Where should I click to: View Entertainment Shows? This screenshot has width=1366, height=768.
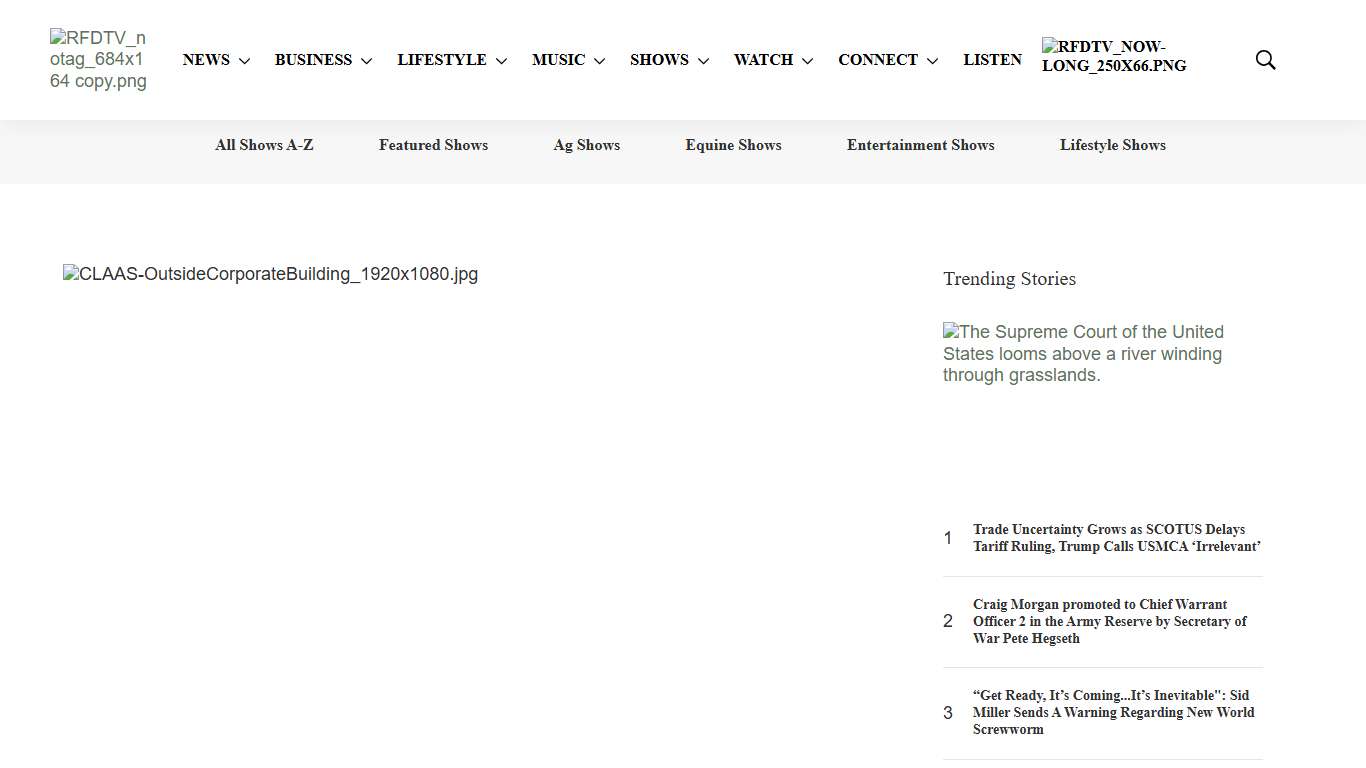click(920, 145)
